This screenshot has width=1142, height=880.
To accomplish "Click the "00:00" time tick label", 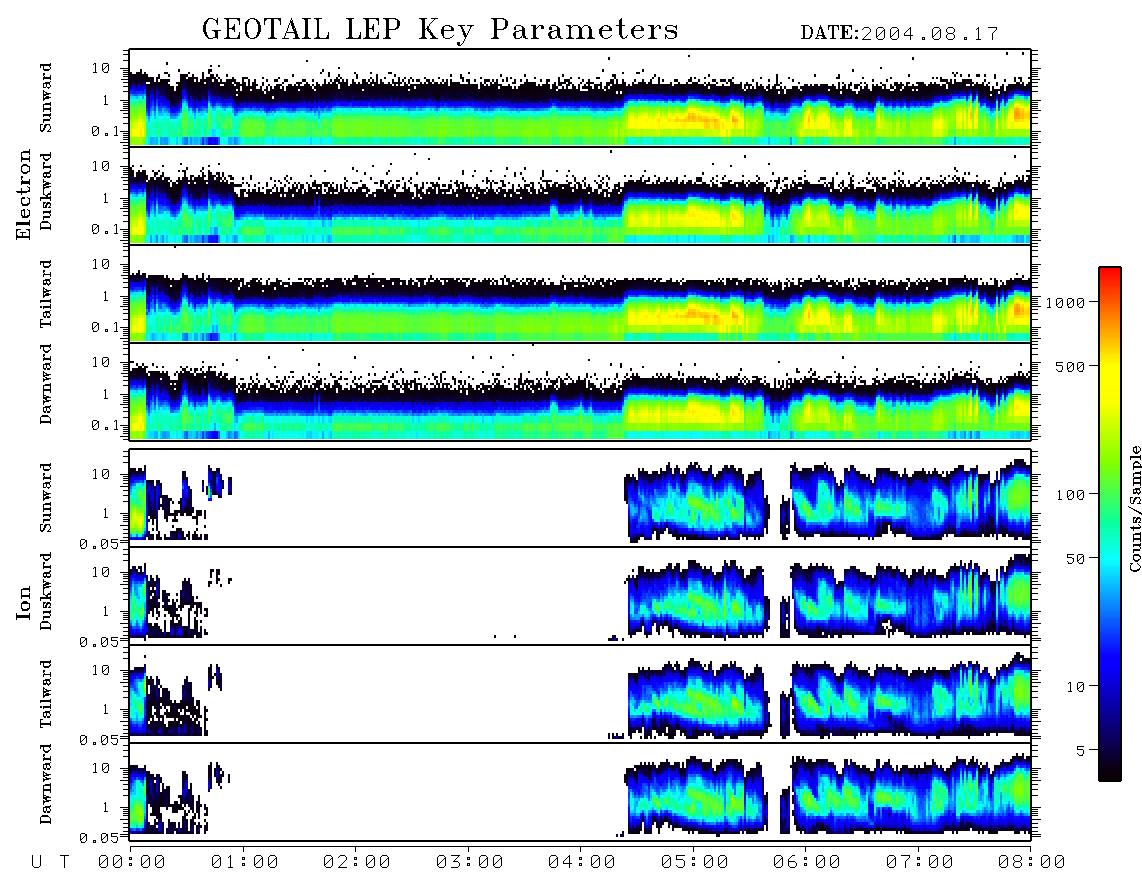I will (132, 862).
